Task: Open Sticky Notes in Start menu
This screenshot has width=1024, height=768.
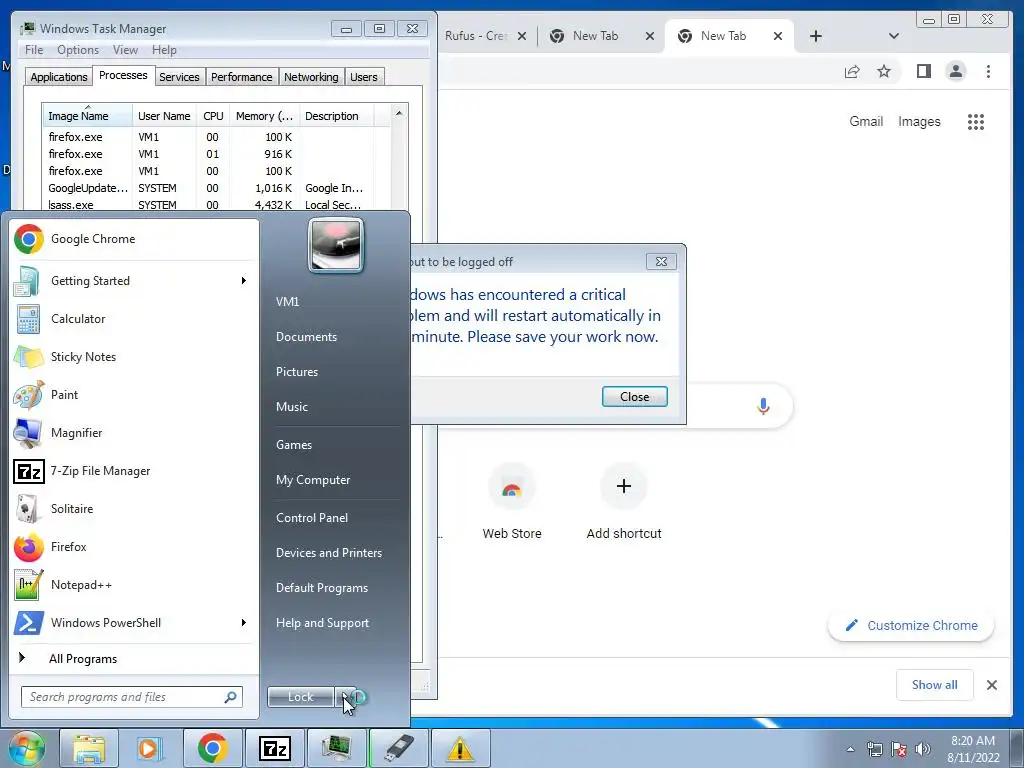Action: tap(134, 357)
